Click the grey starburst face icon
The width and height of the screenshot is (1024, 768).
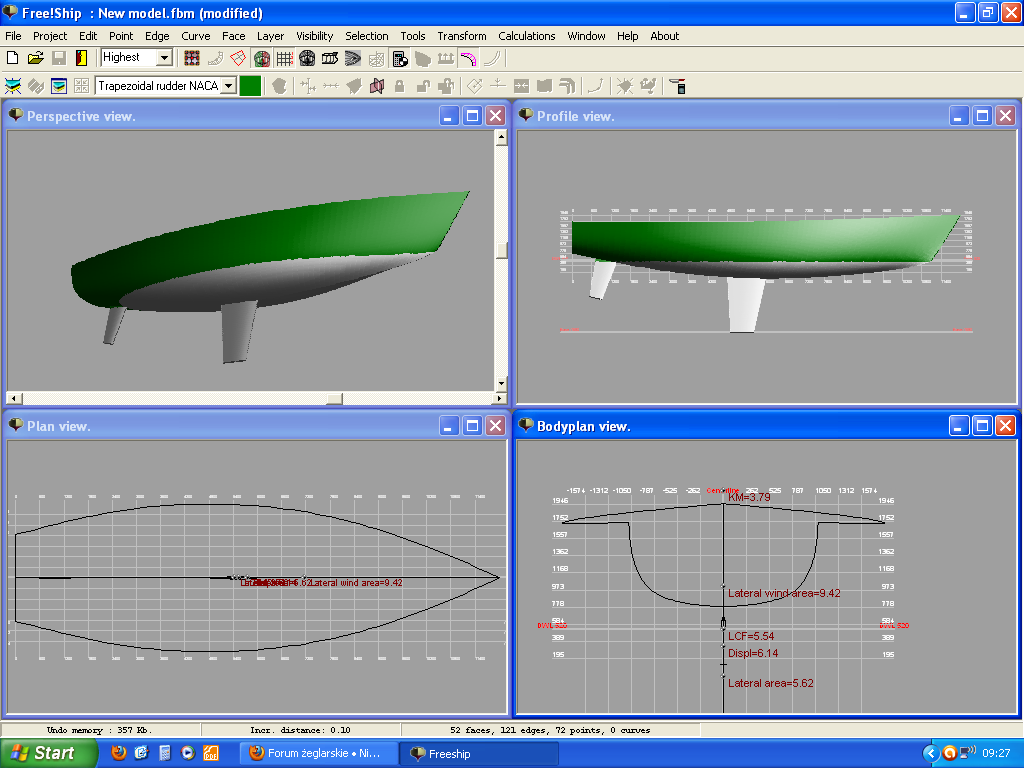click(x=625, y=86)
